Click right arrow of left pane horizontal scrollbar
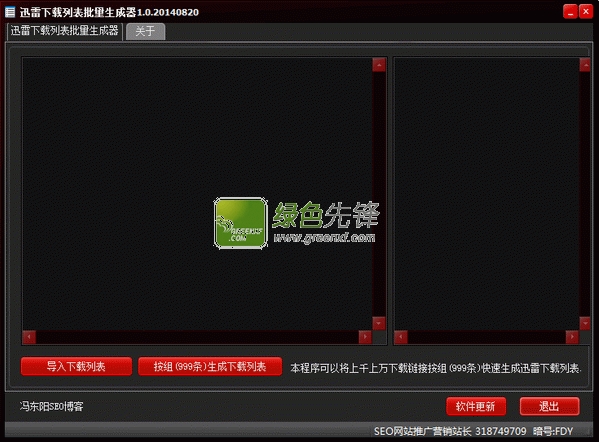599x442 pixels. 365,337
